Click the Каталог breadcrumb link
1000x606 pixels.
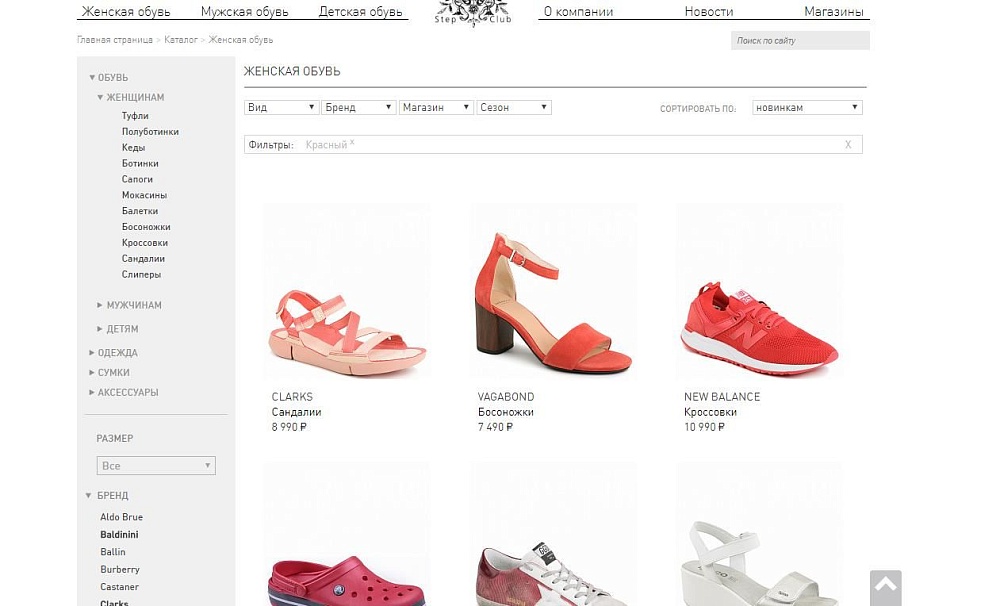point(180,40)
